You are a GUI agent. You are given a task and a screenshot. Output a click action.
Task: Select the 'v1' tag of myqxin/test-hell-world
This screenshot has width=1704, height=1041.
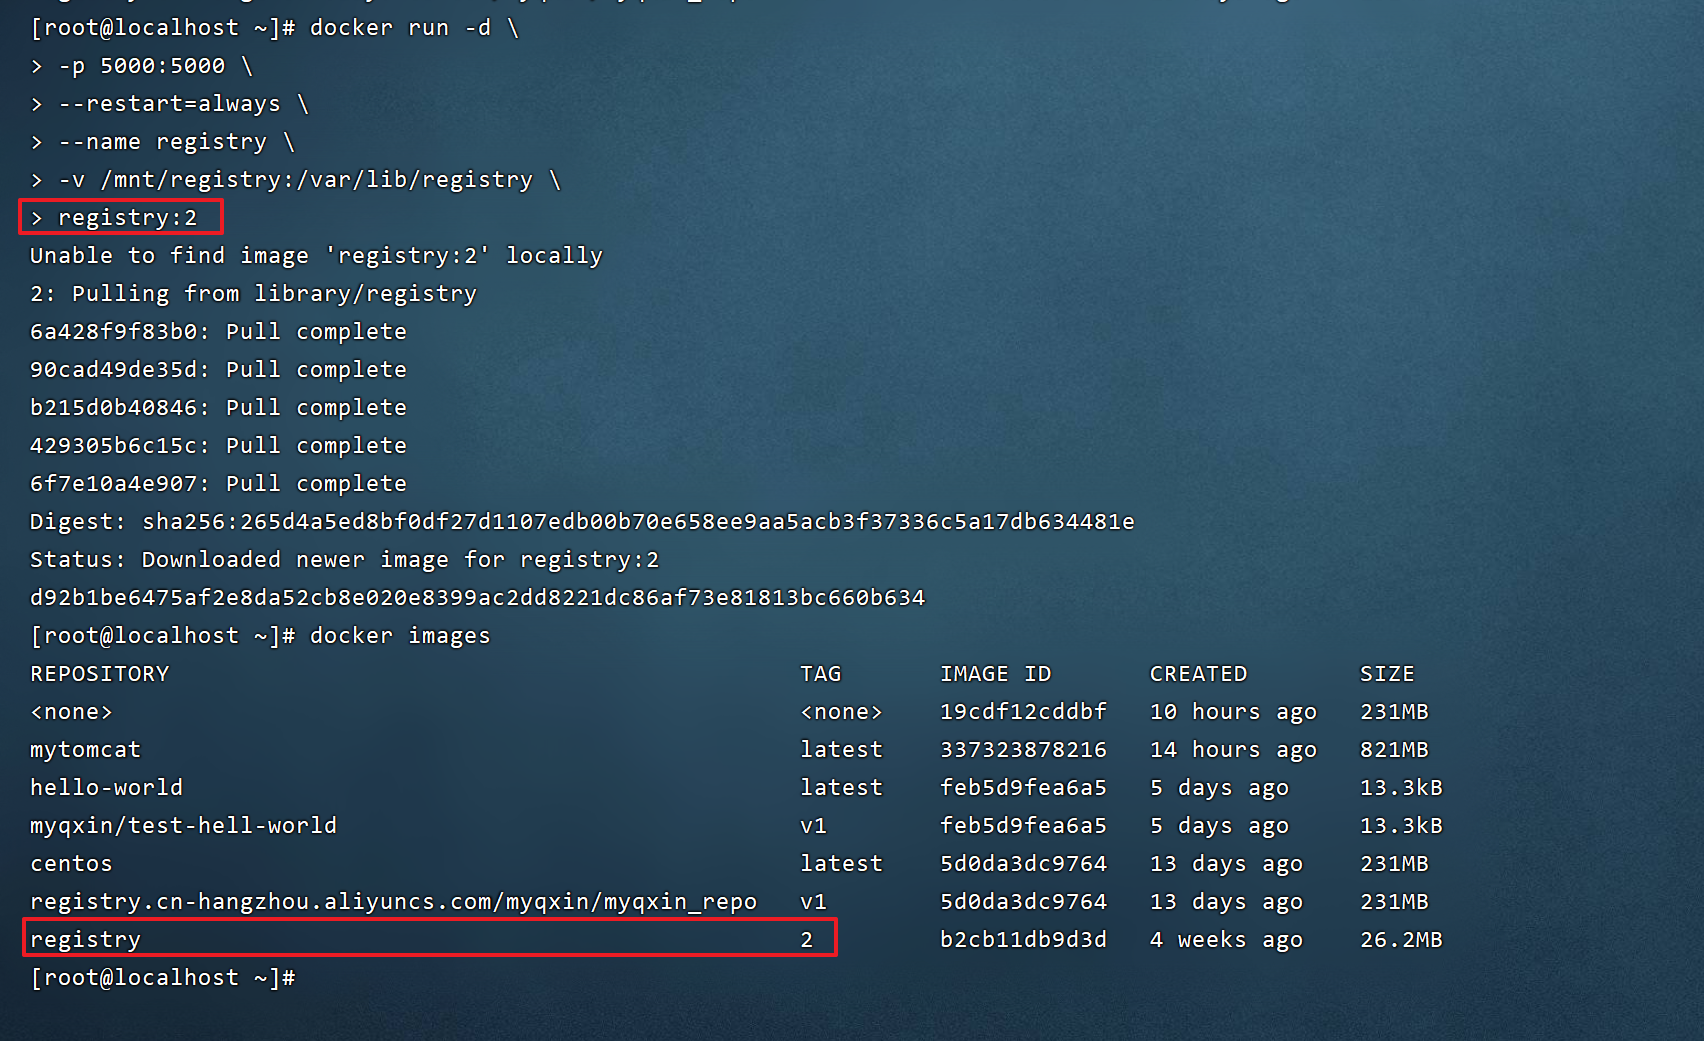pos(814,826)
